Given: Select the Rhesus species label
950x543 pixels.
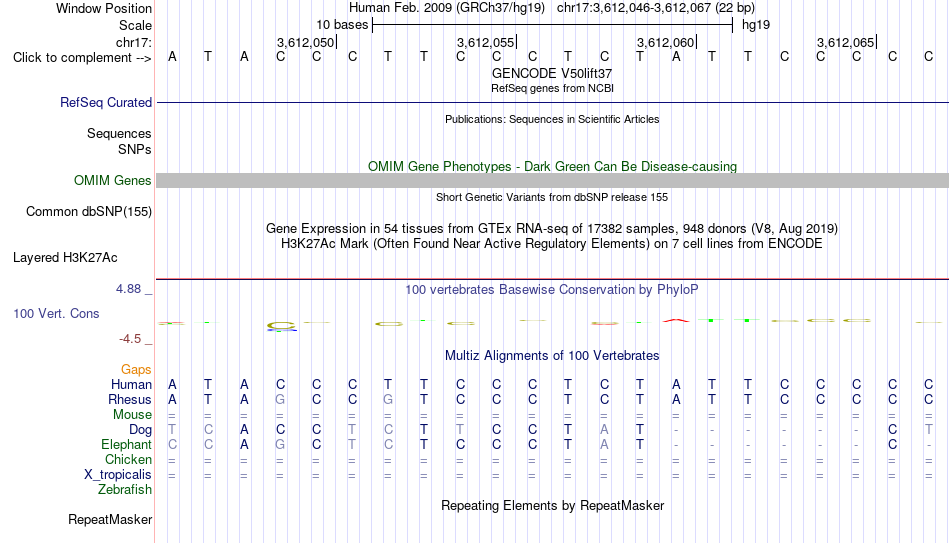Looking at the screenshot, I should pyautogui.click(x=130, y=400).
